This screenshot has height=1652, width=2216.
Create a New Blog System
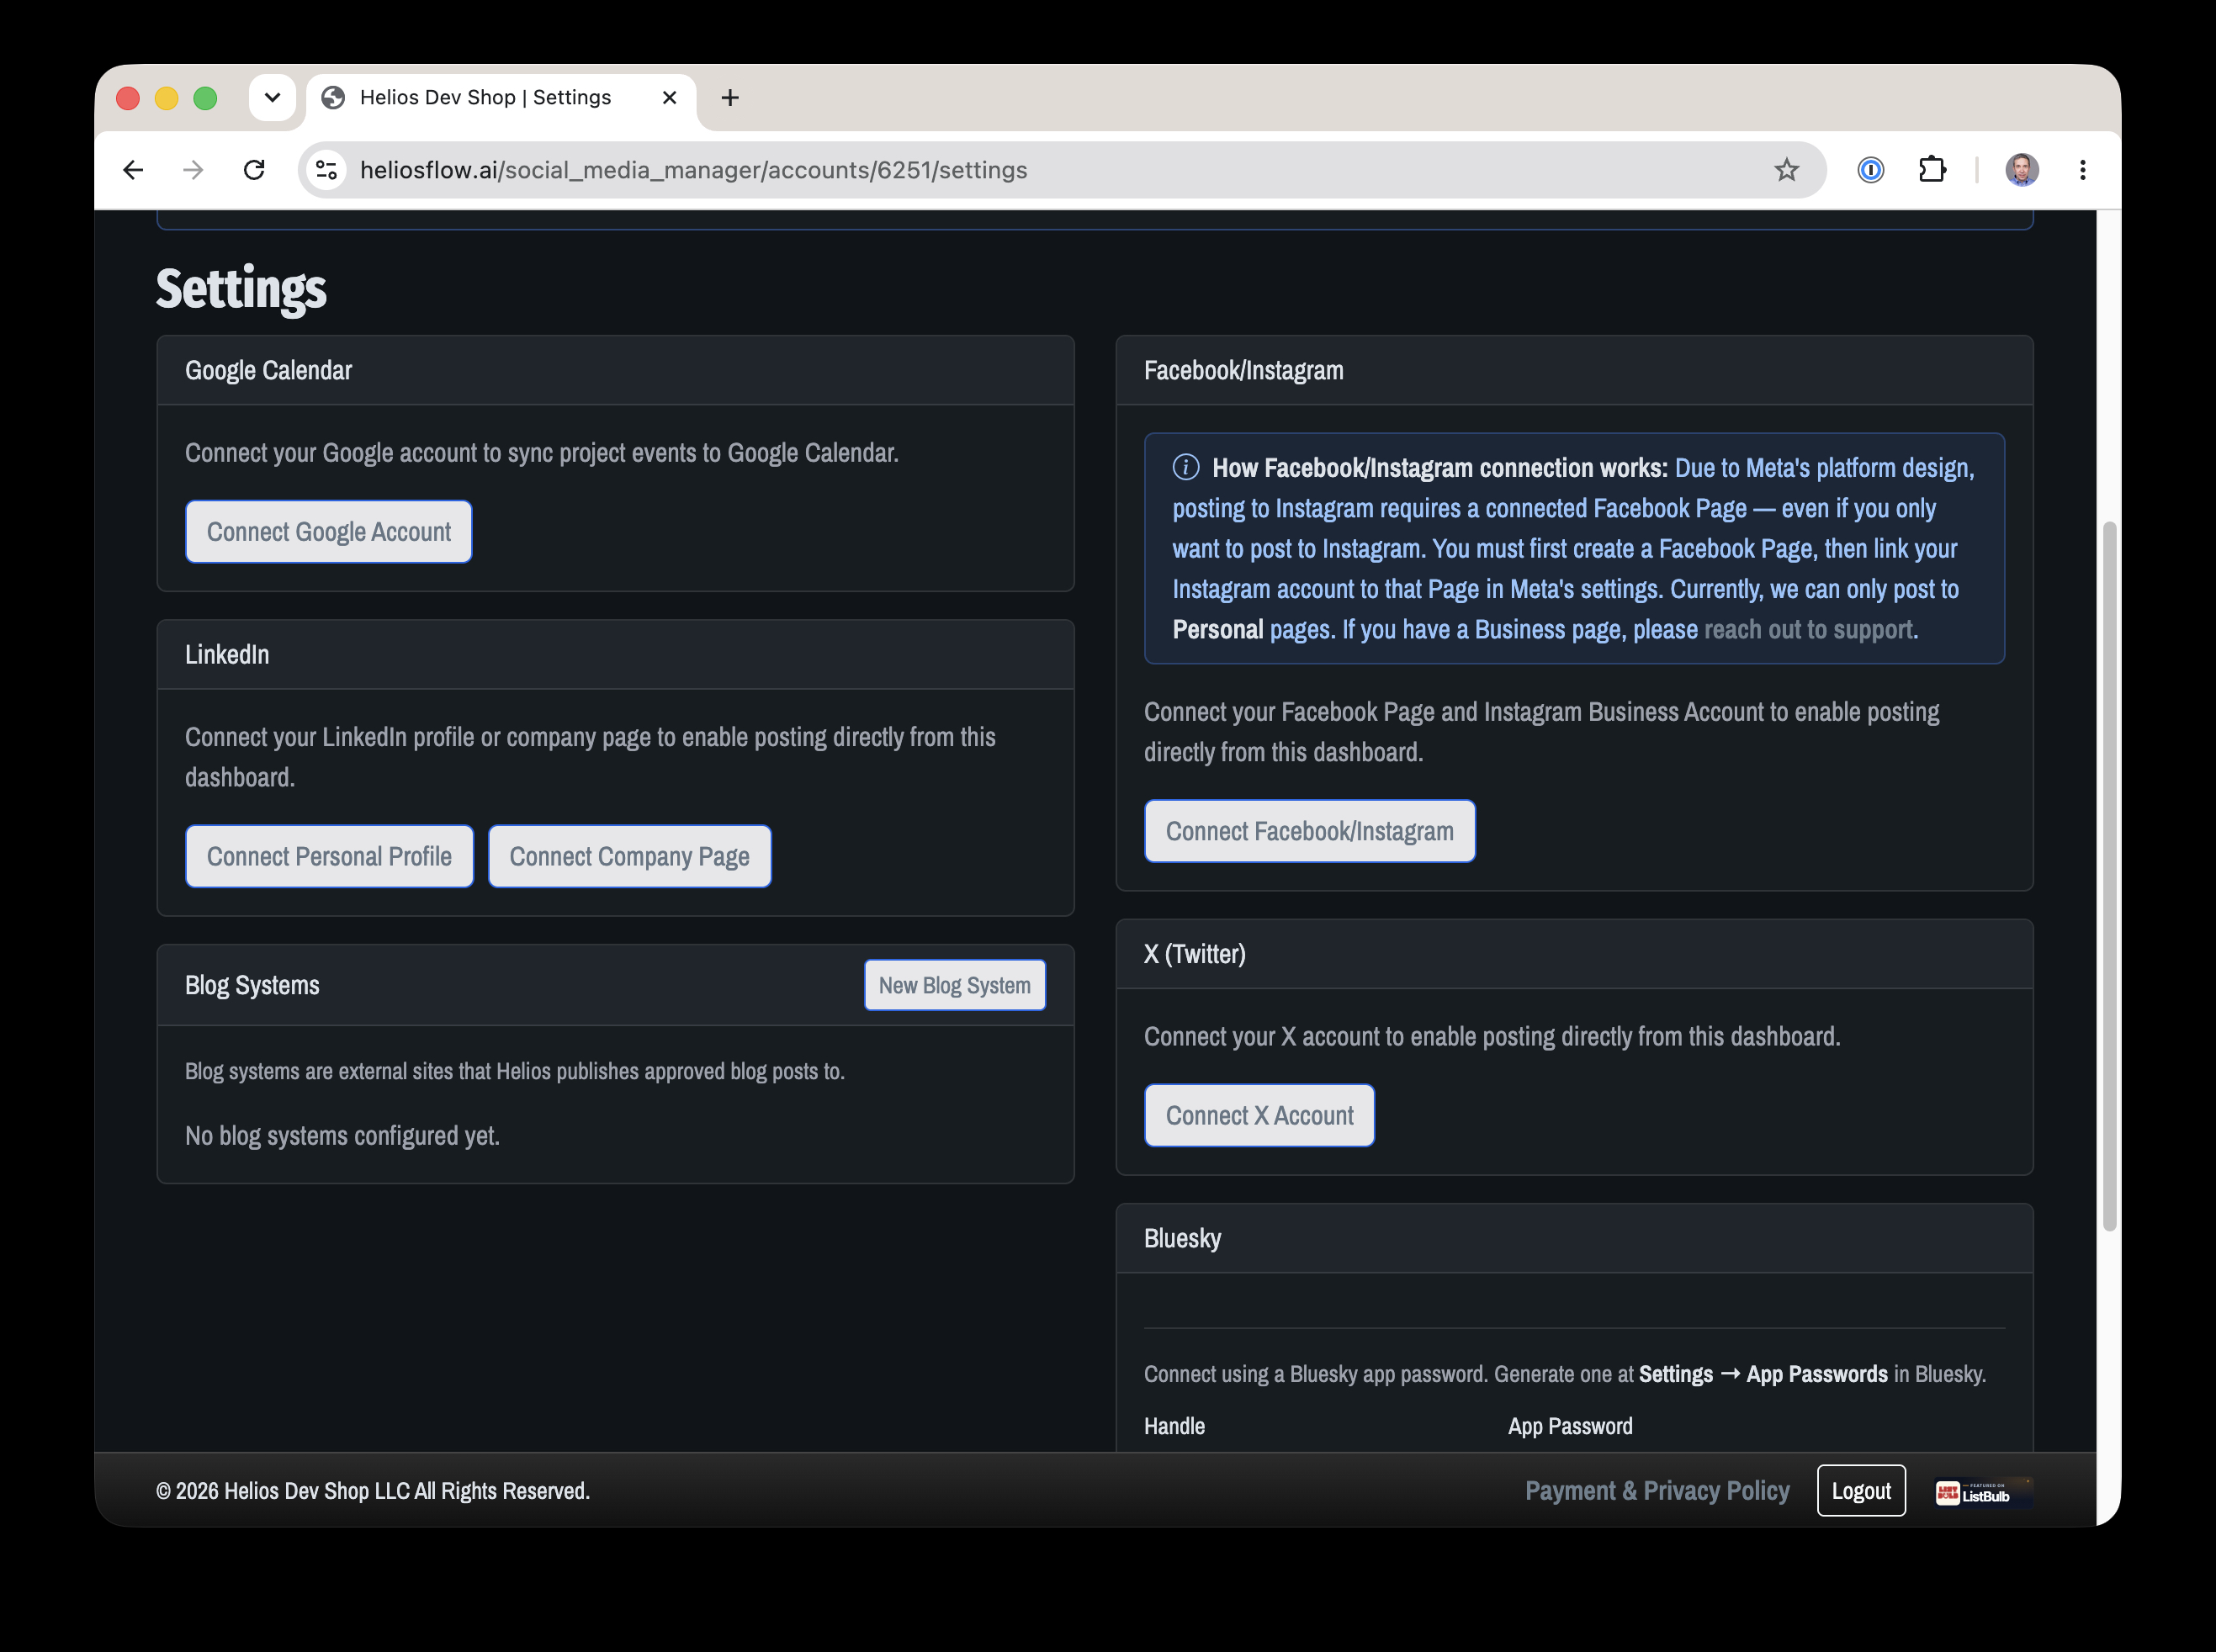(x=954, y=985)
